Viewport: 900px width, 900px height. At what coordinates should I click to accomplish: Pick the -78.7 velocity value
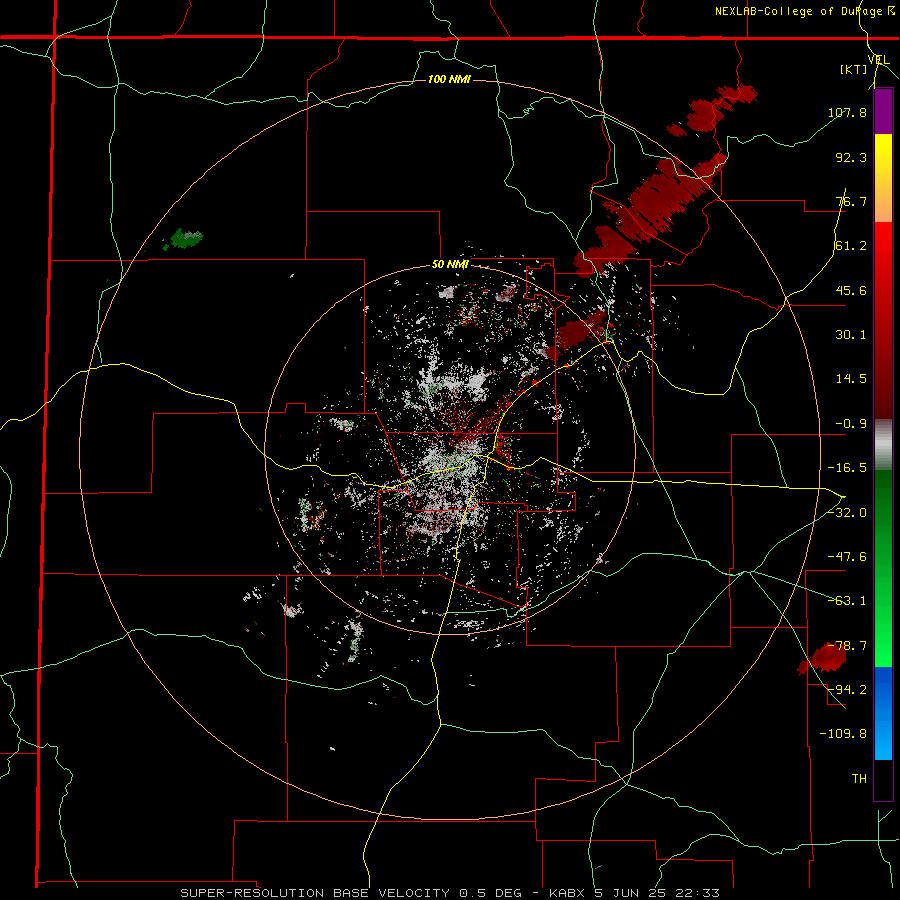click(847, 646)
